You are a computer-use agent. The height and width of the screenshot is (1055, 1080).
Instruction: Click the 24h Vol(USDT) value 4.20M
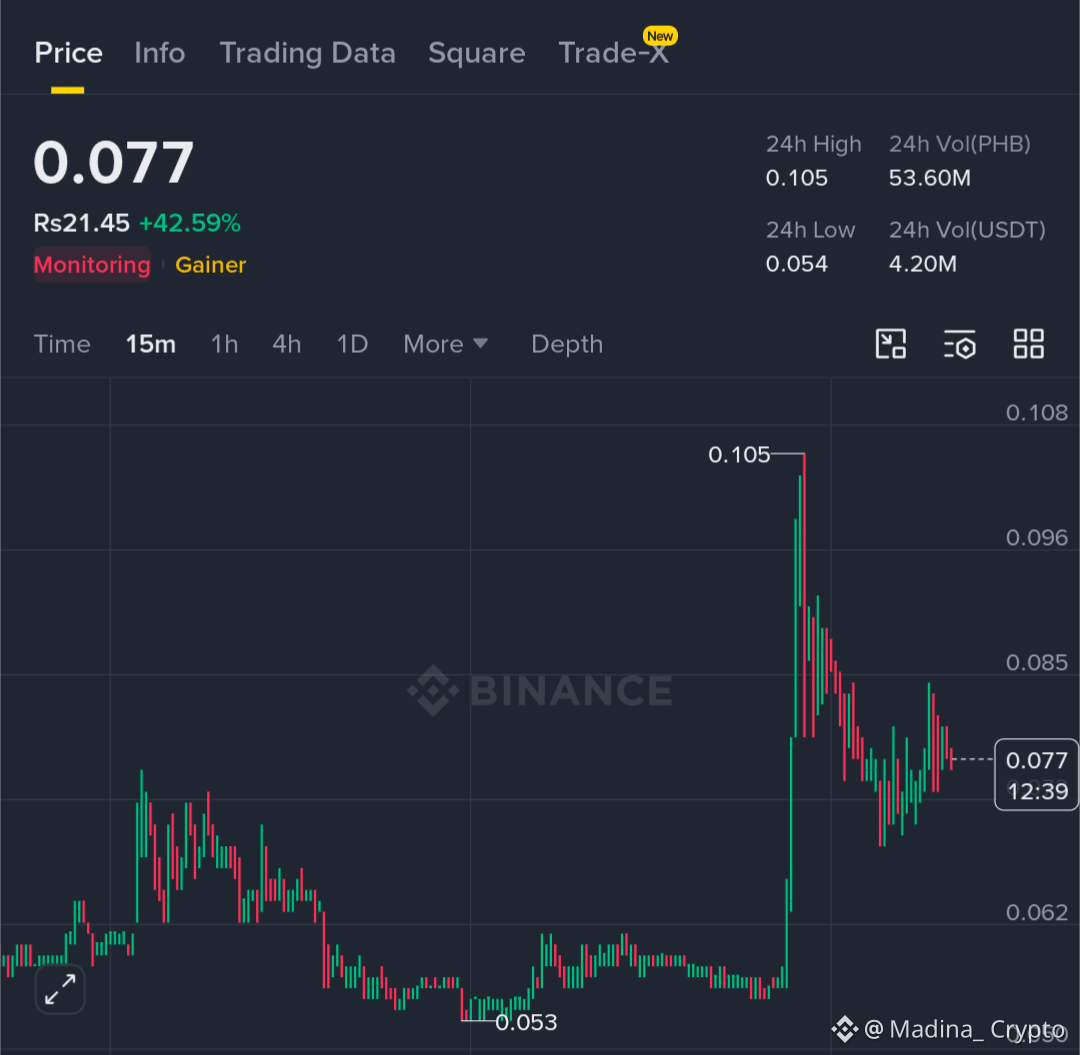click(x=922, y=264)
